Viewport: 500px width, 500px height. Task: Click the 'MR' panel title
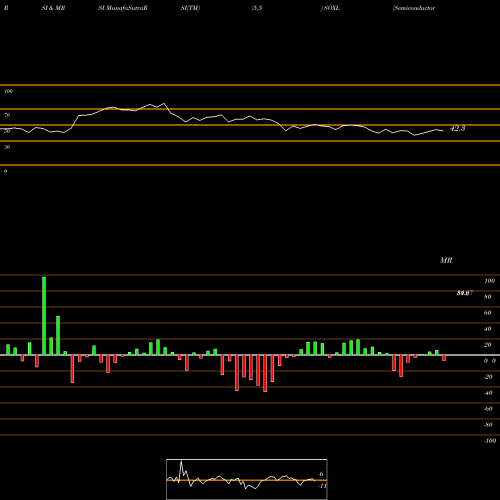point(446,260)
